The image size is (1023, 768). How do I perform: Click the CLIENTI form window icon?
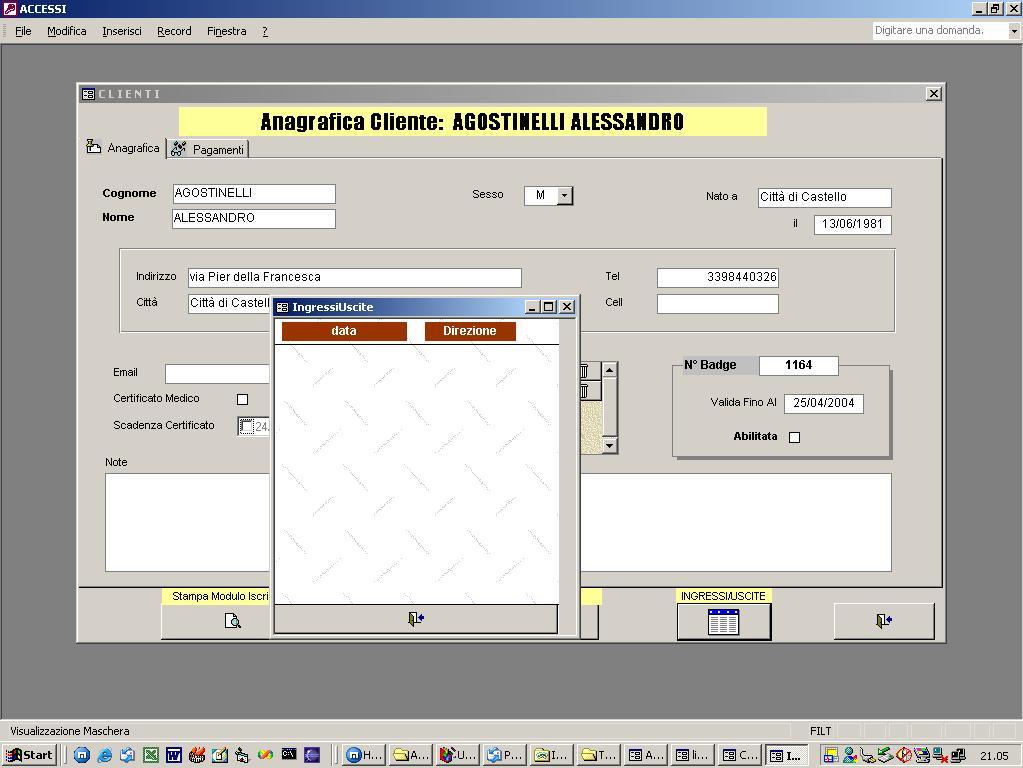pyautogui.click(x=88, y=94)
